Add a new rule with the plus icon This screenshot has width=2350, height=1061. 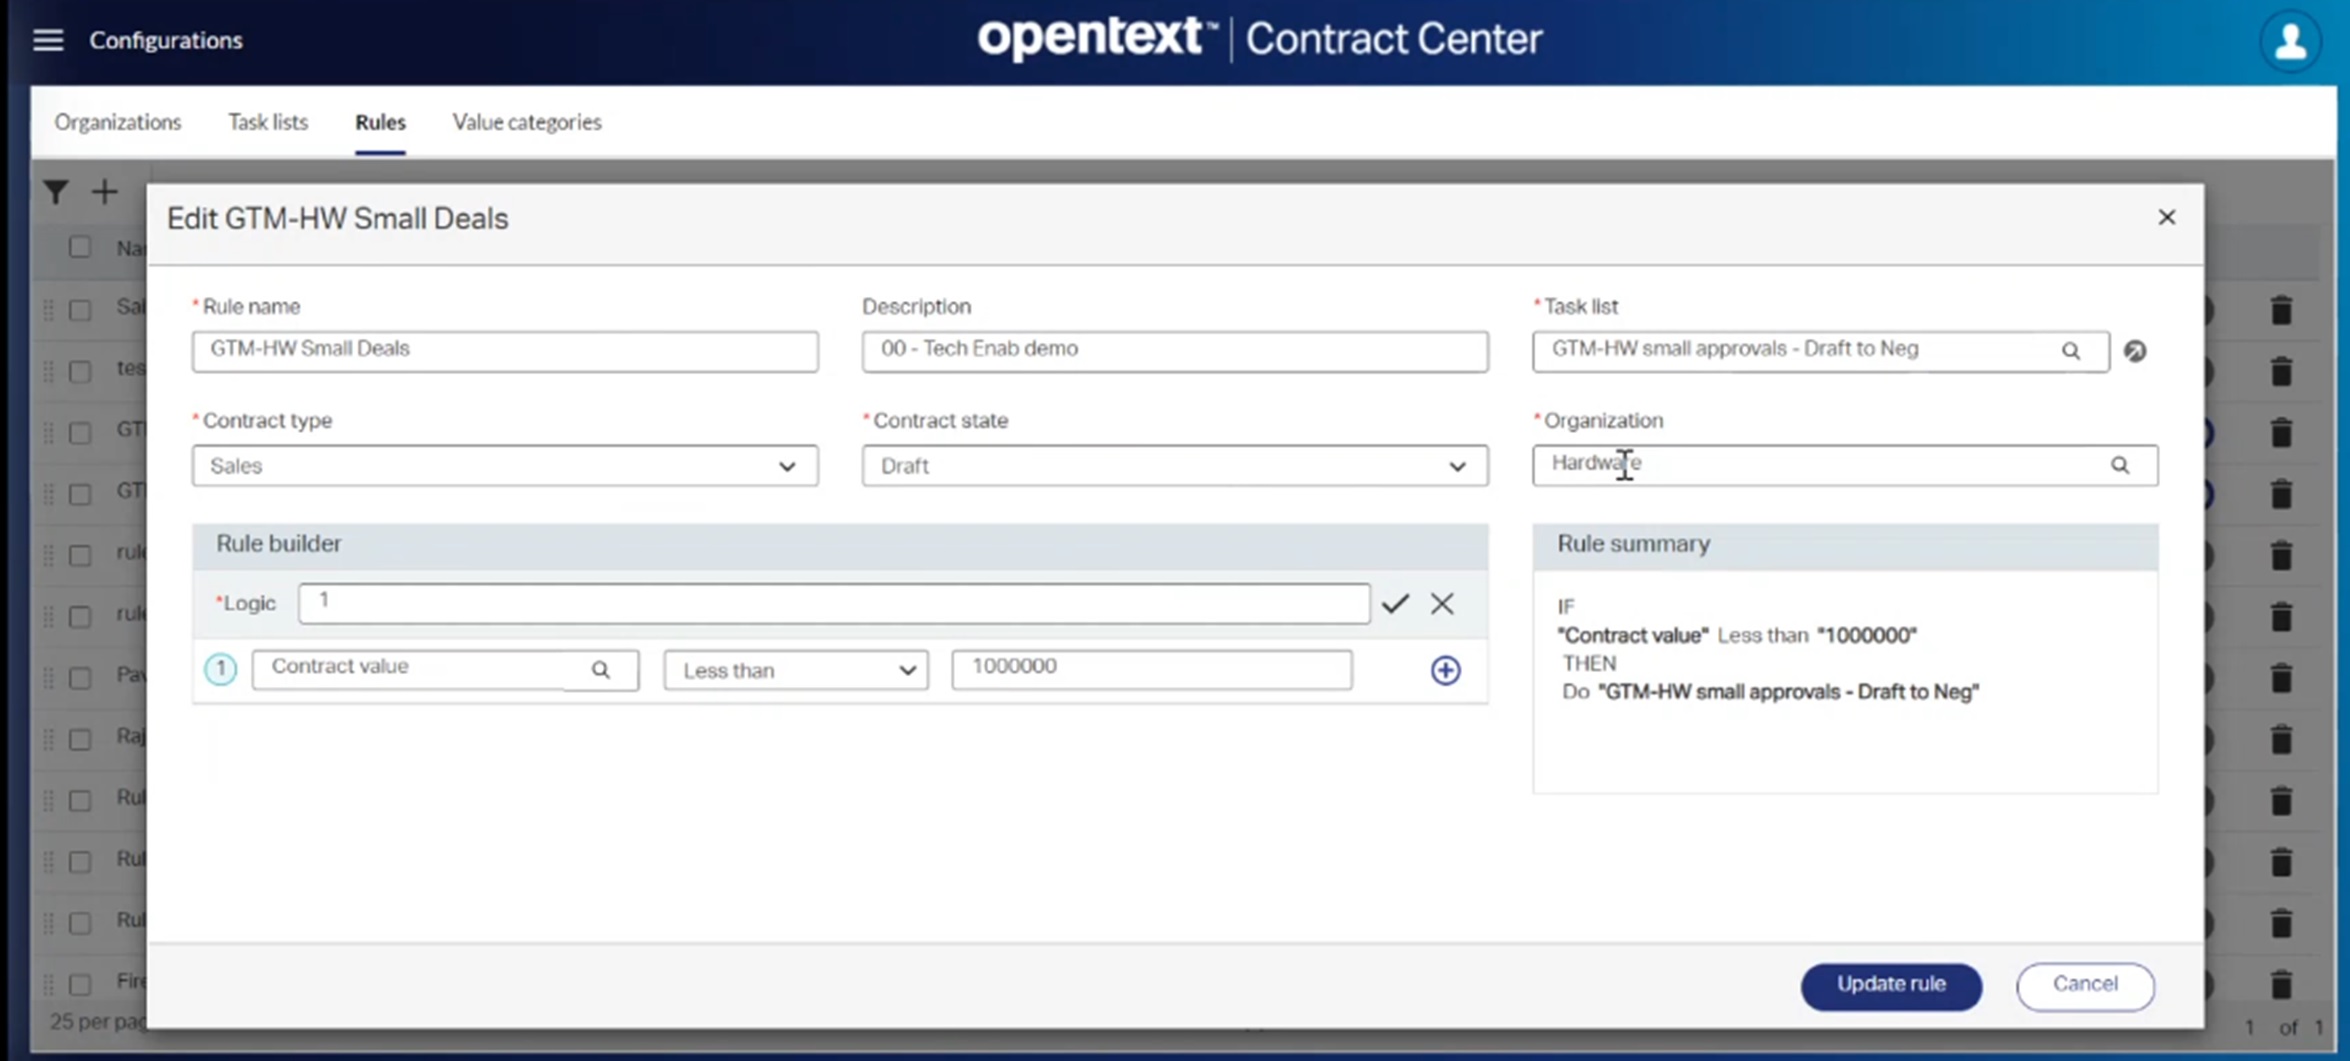(x=104, y=192)
